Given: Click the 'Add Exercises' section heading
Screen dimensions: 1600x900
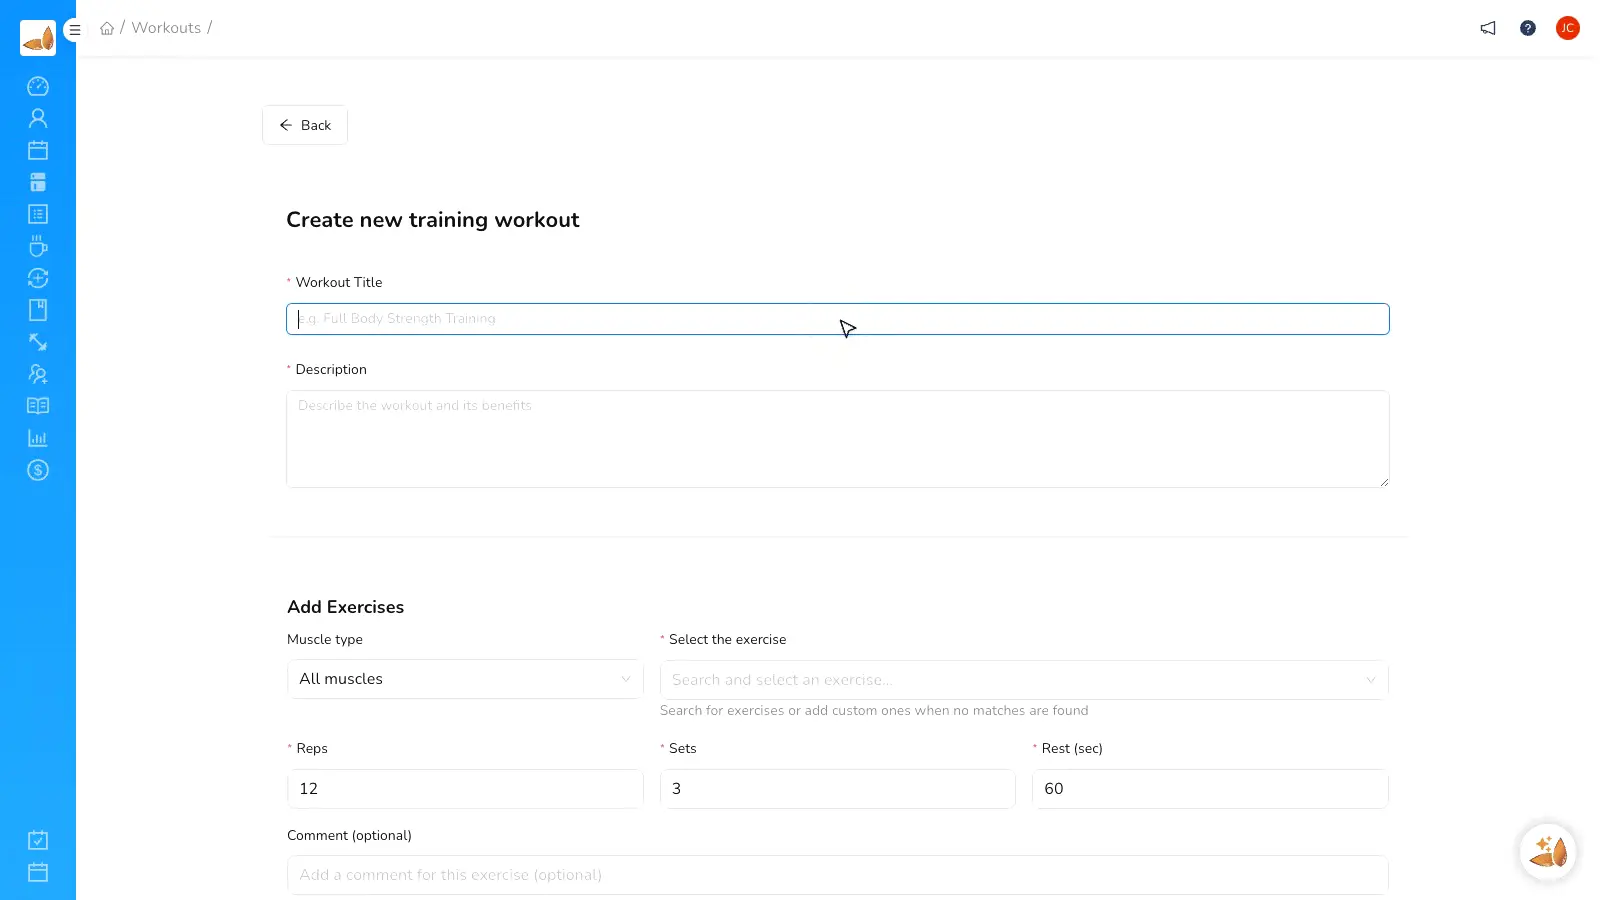Looking at the screenshot, I should (x=346, y=607).
